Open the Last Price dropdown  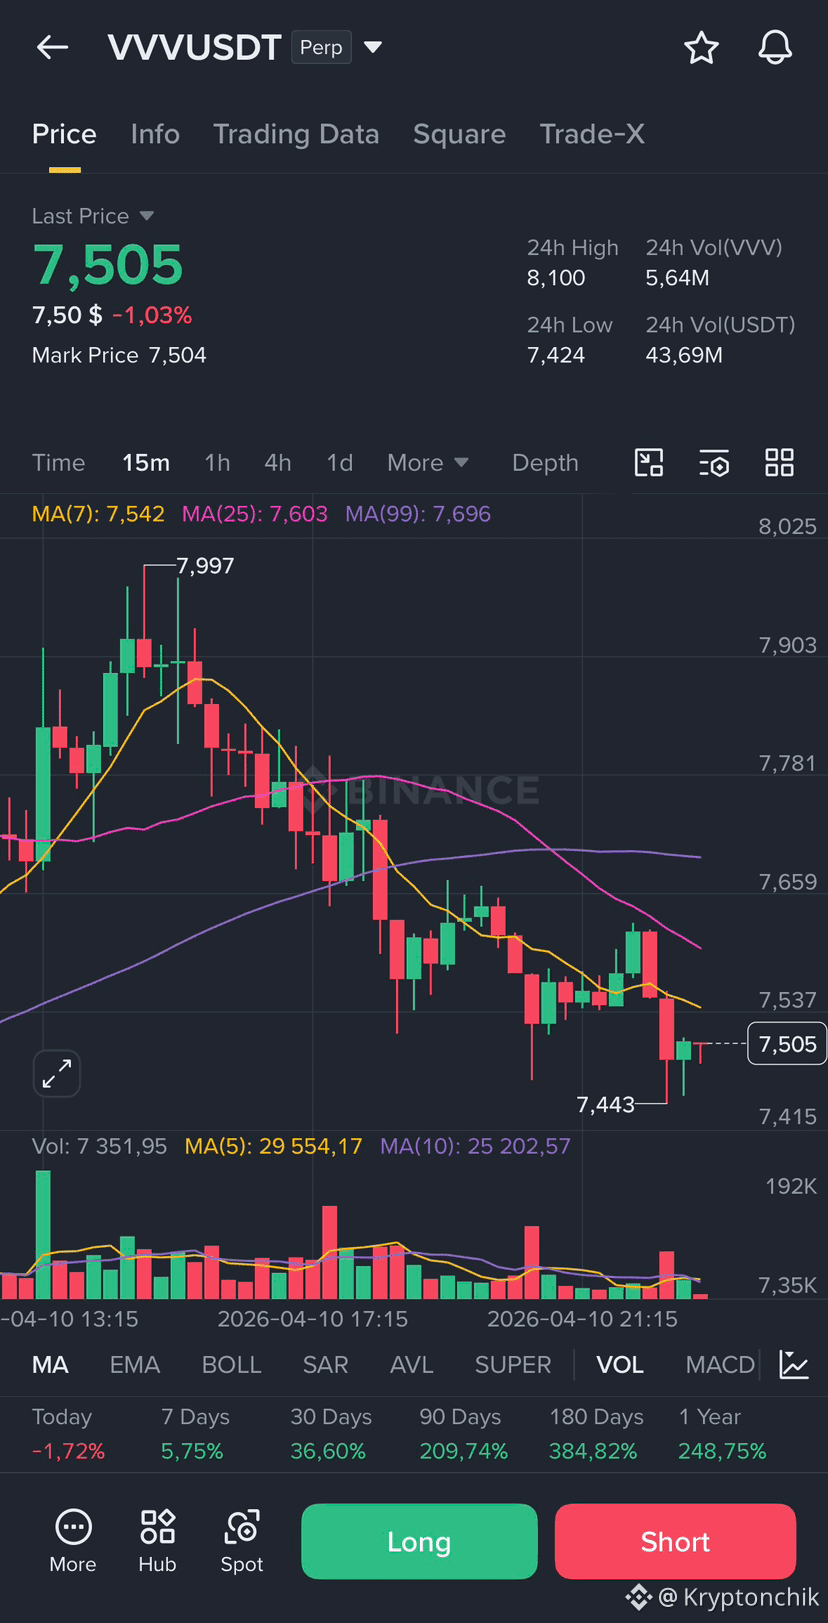click(x=93, y=216)
